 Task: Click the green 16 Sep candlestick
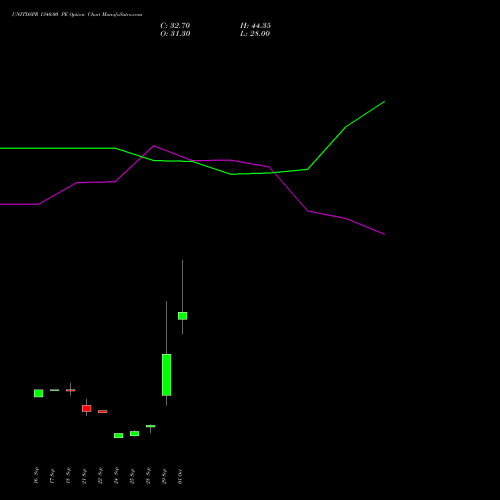coord(39,393)
